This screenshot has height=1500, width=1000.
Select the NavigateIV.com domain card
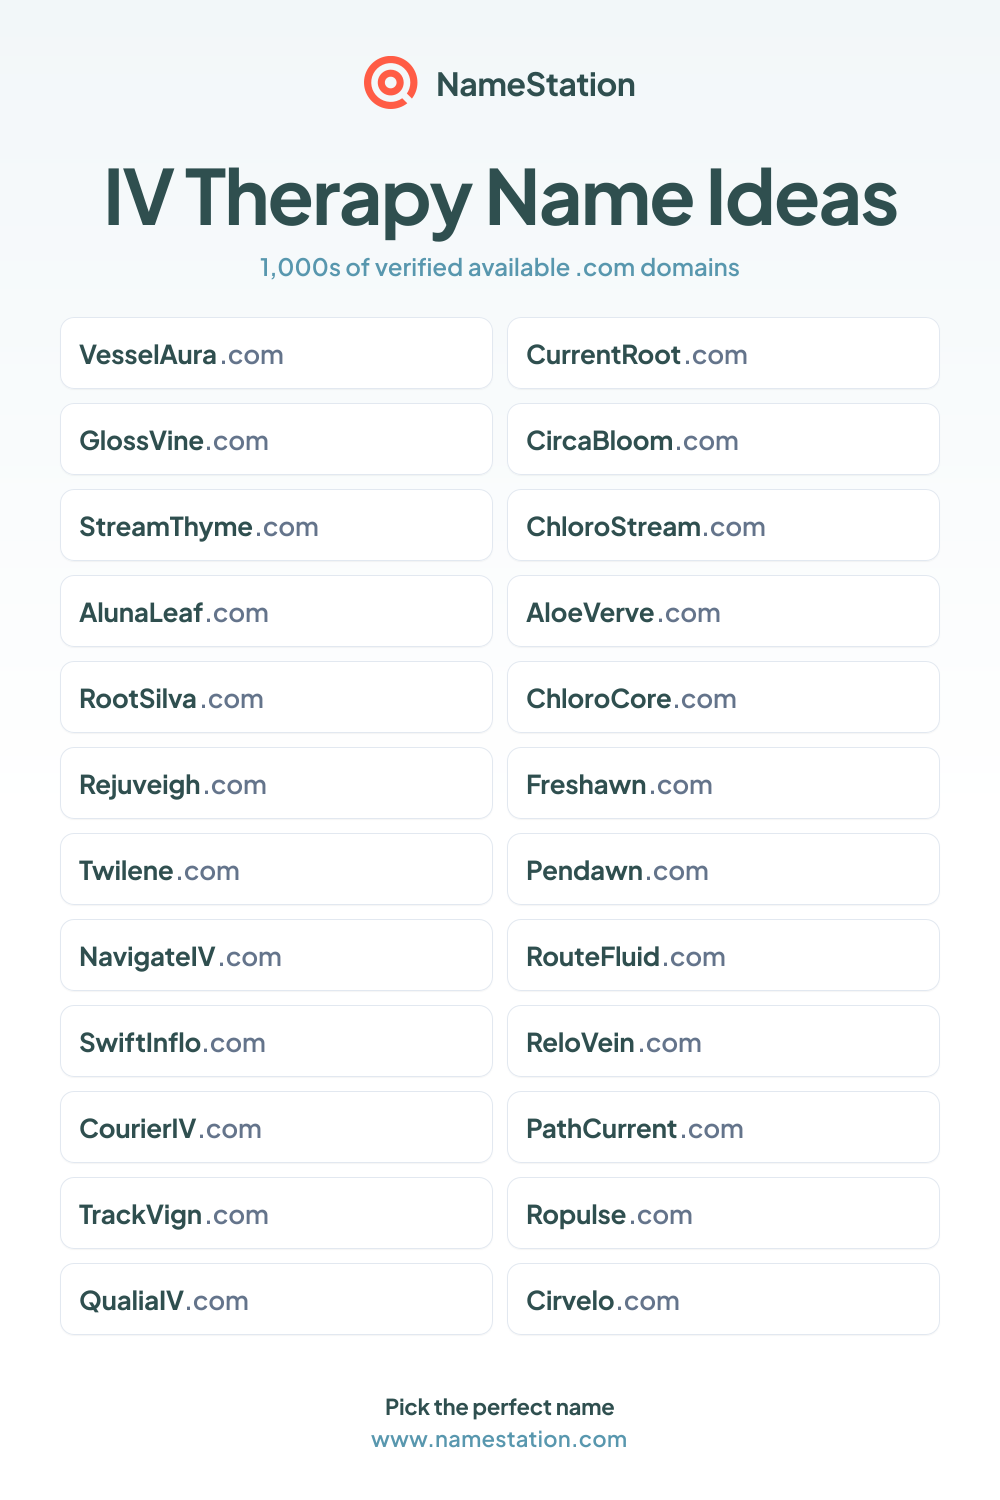click(276, 955)
